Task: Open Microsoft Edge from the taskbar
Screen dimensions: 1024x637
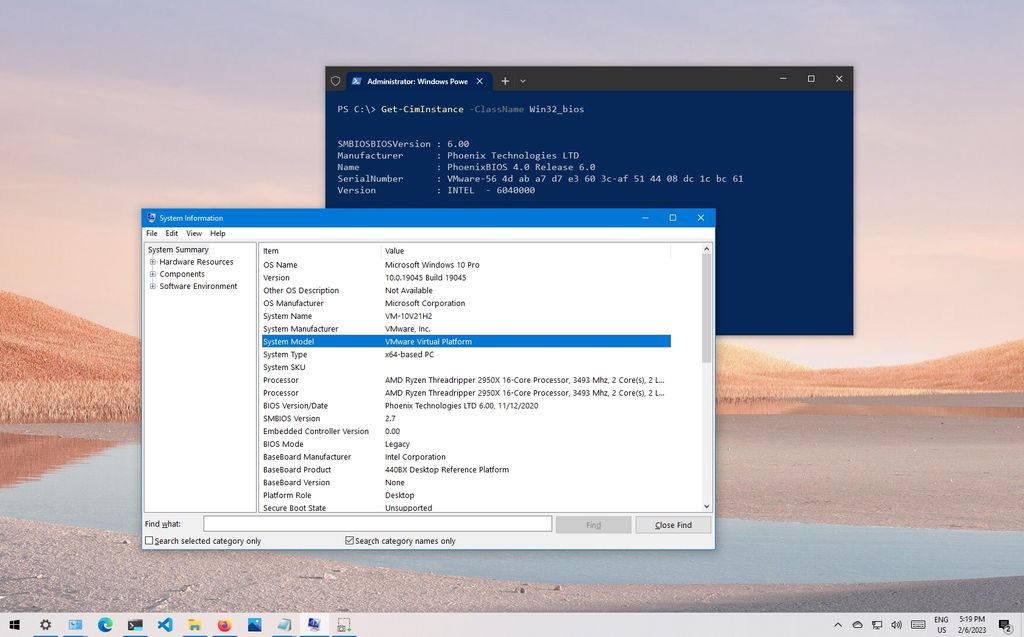Action: (105, 624)
